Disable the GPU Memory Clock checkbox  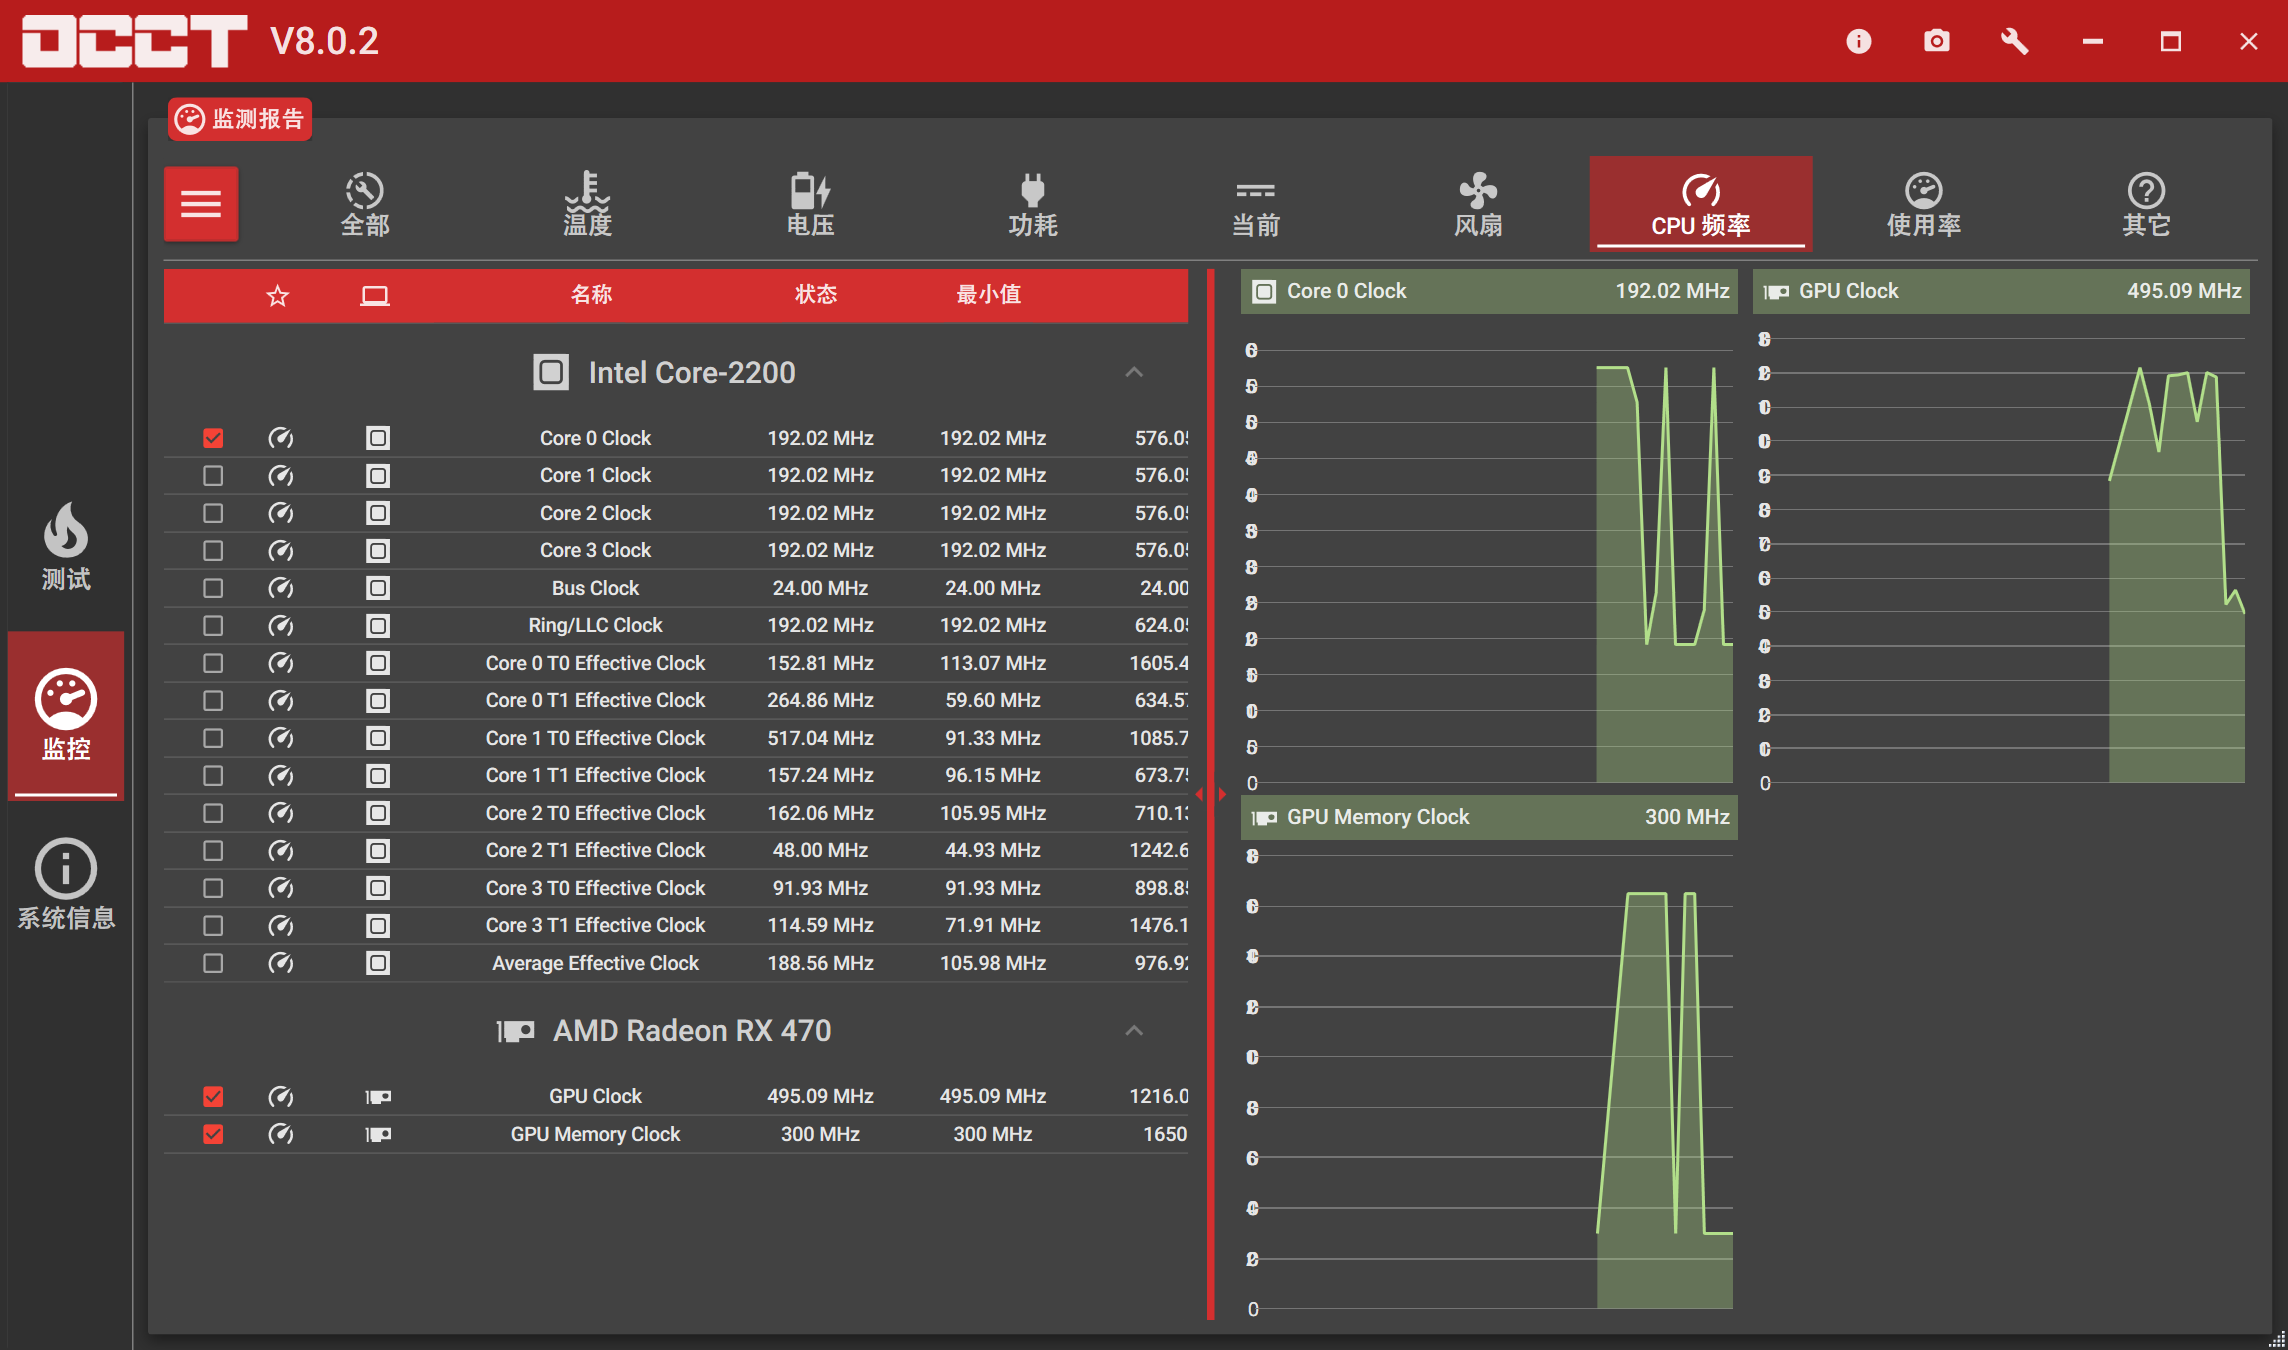click(213, 1134)
